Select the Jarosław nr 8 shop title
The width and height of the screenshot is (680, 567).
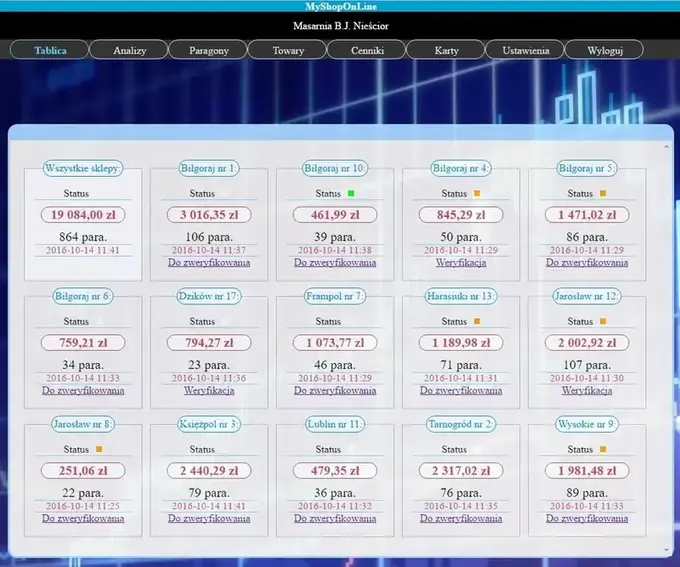point(83,424)
